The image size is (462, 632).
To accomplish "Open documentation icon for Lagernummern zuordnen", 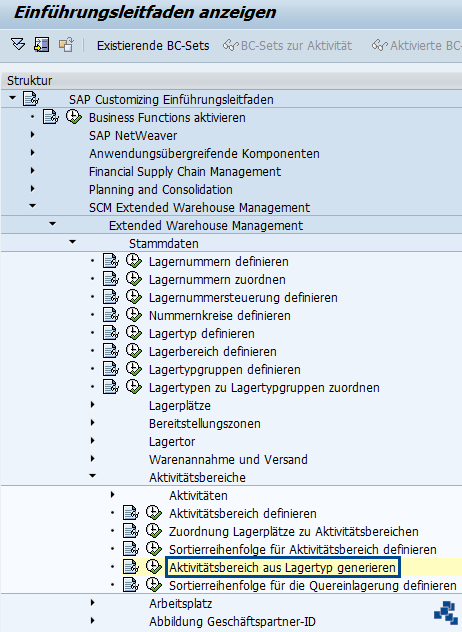I will coord(111,279).
